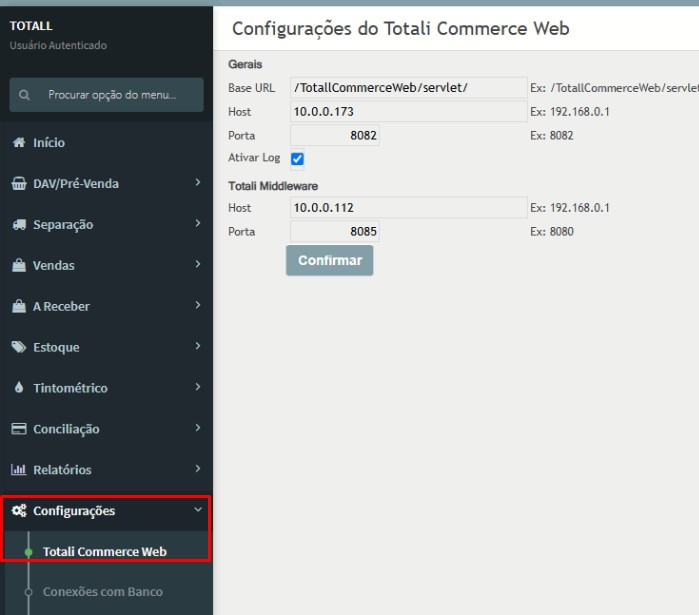Image resolution: width=699 pixels, height=615 pixels.
Task: Open the Relatórios menu label
Action: point(62,470)
